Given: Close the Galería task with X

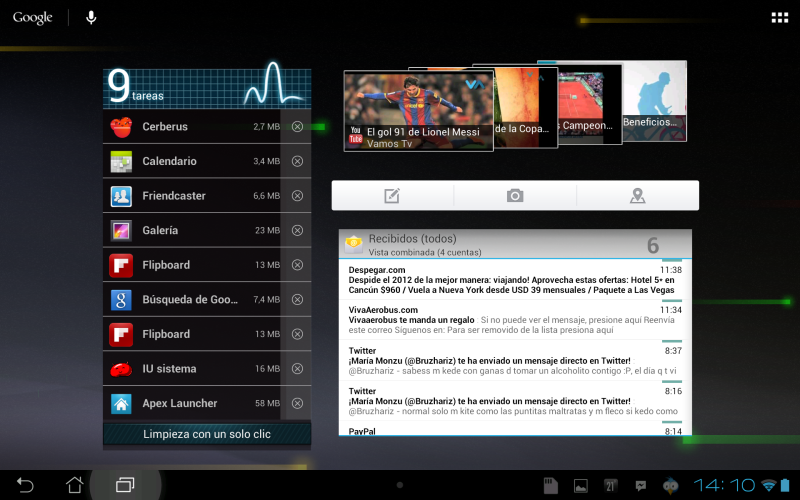Looking at the screenshot, I should pos(297,231).
